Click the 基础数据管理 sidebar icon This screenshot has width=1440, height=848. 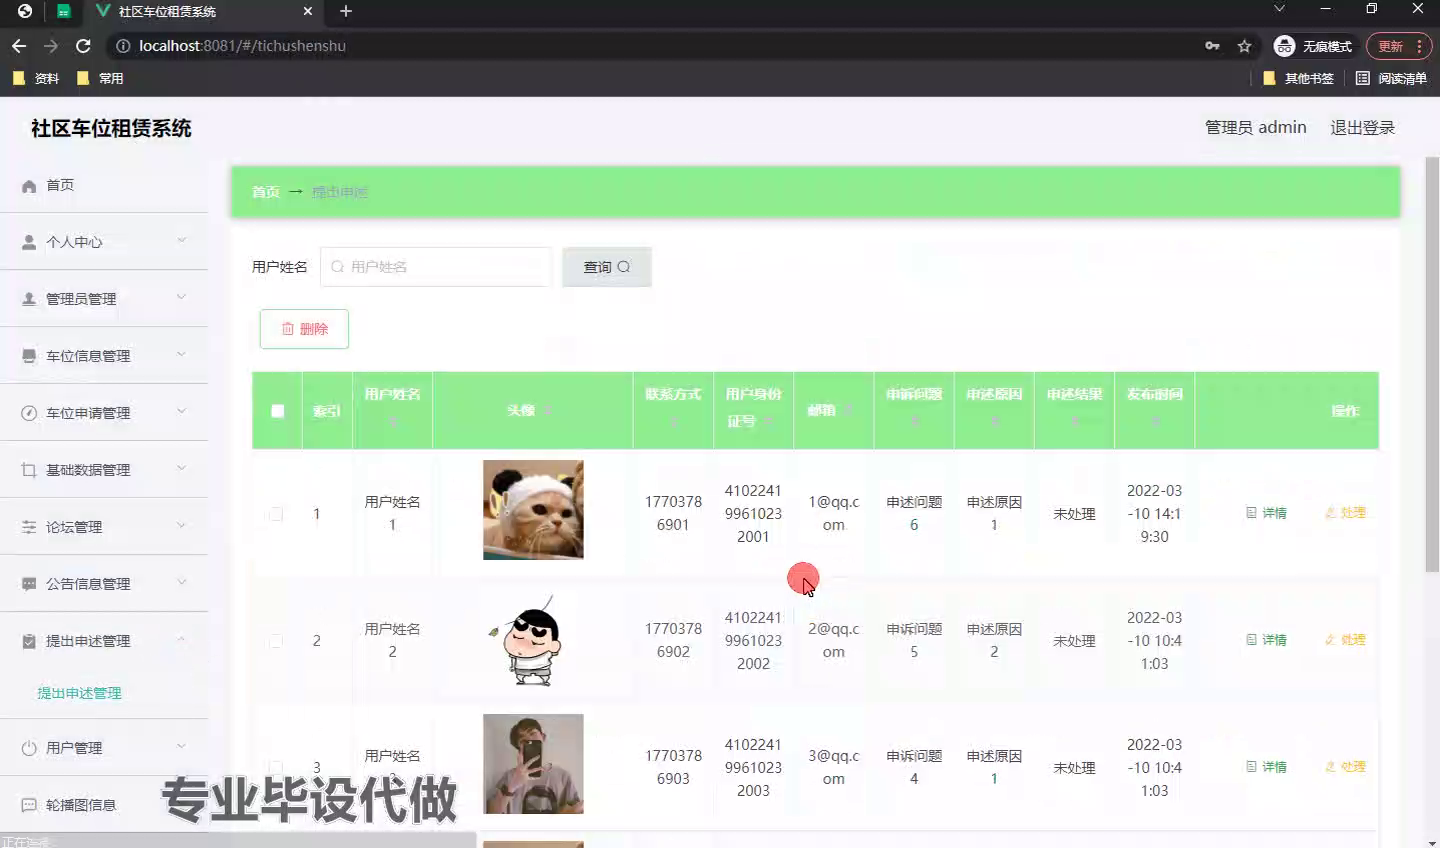coord(29,471)
